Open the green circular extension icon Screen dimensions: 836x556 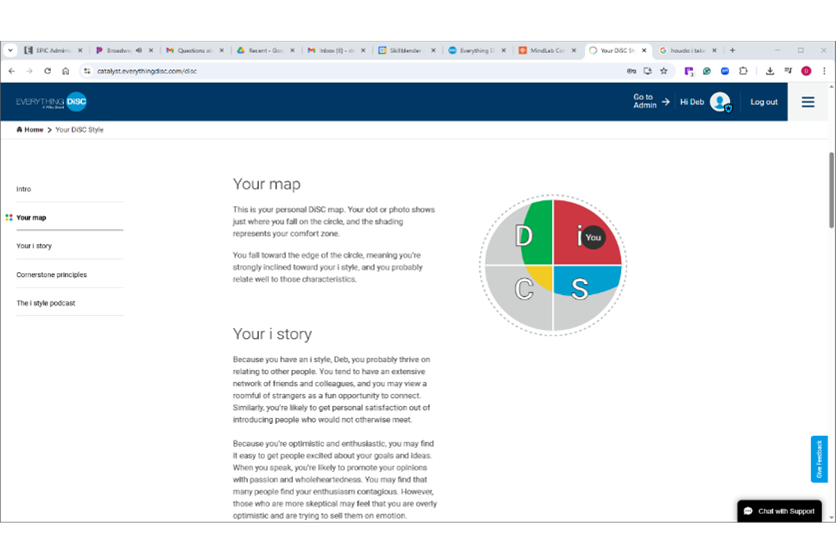pos(707,71)
